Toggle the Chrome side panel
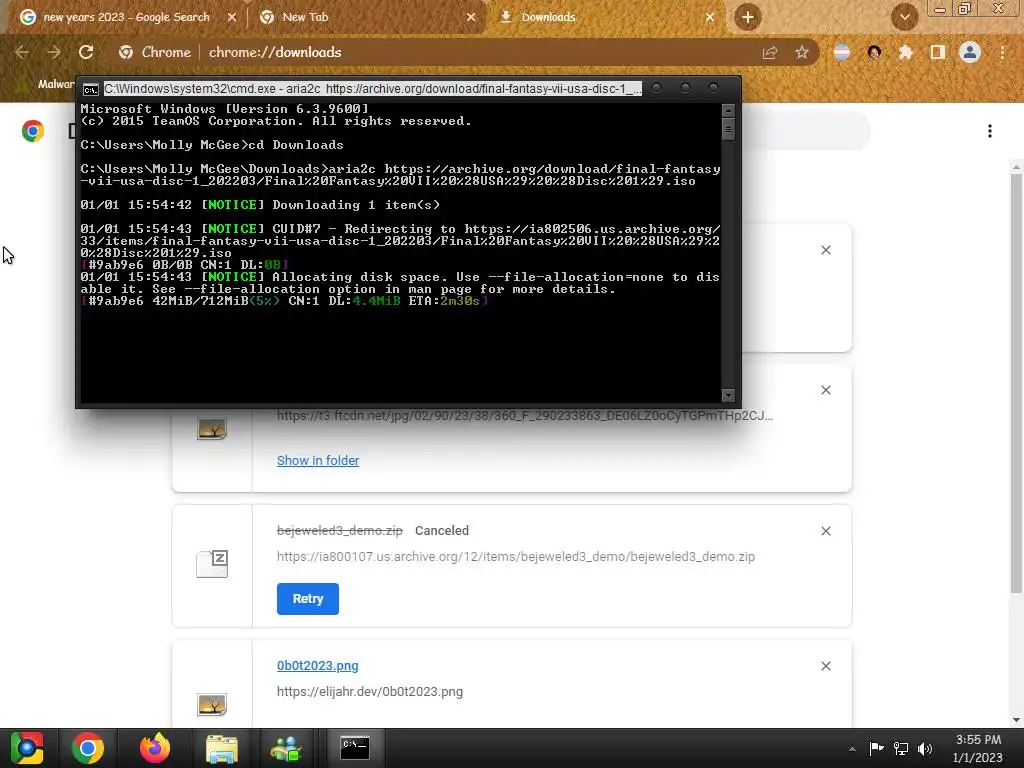Screen dimensions: 1024x768 (x=938, y=52)
